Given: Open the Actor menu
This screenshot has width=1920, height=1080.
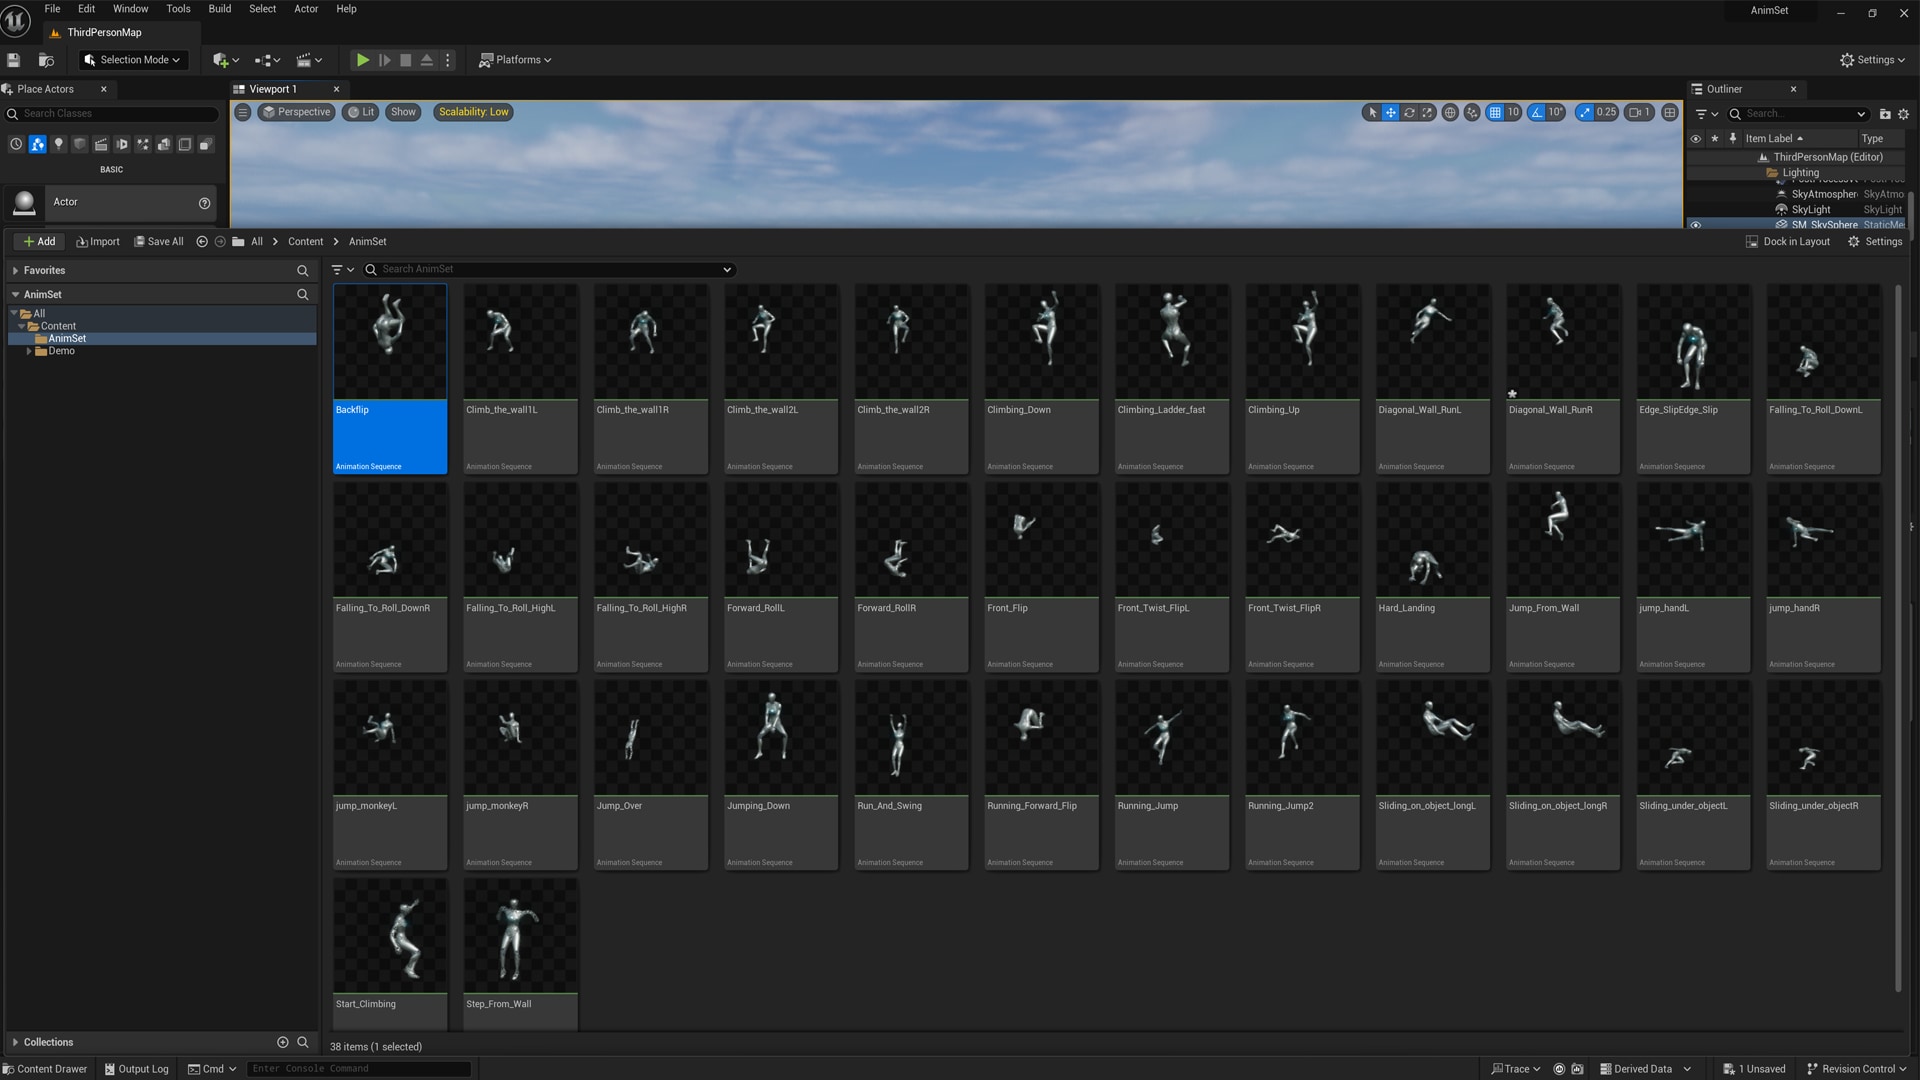Looking at the screenshot, I should click(x=306, y=9).
